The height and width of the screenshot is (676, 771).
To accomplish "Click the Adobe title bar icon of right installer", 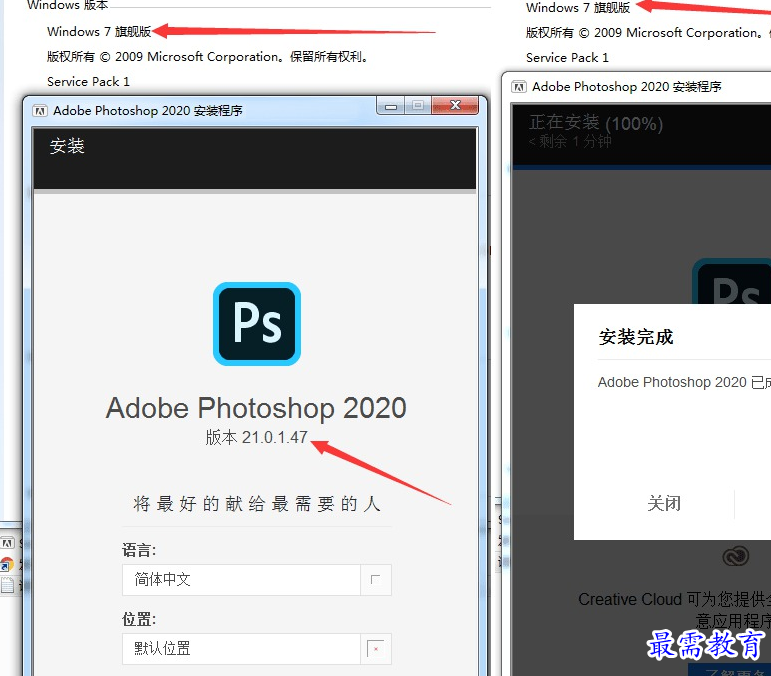I will click(x=519, y=87).
